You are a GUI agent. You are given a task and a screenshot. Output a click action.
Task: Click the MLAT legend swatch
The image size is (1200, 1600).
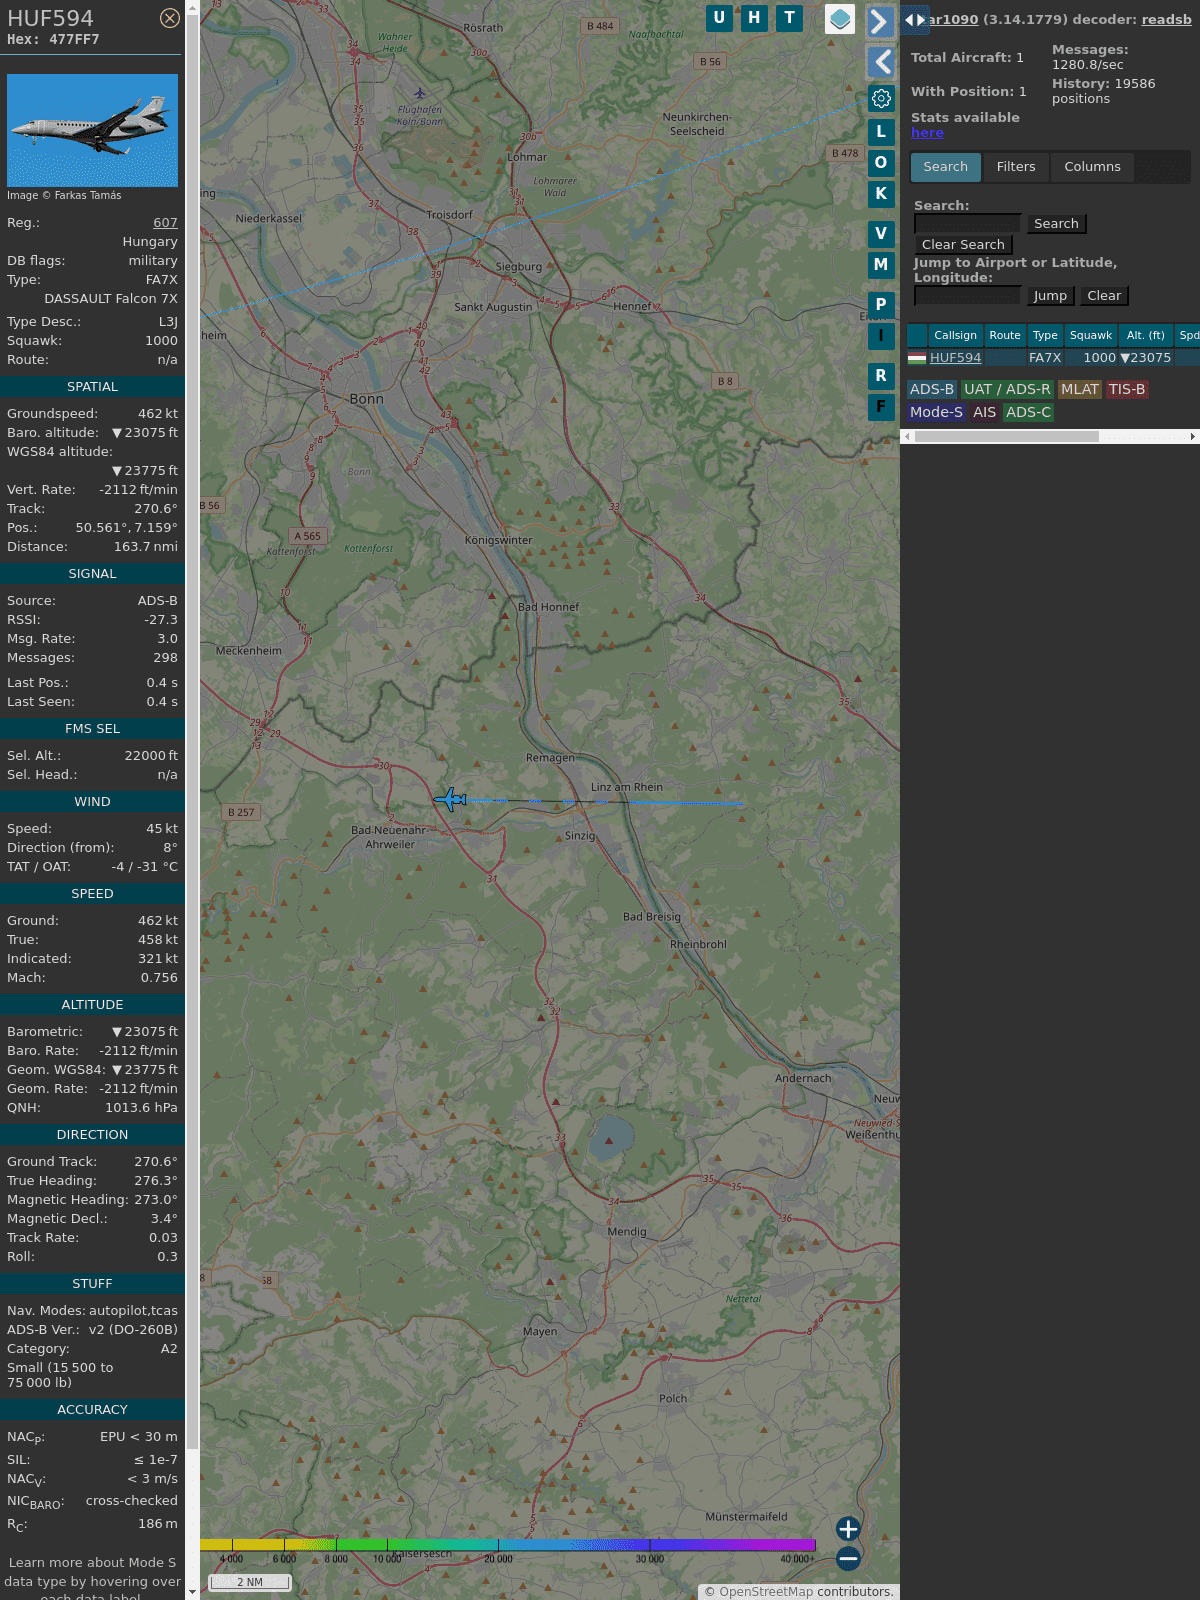pyautogui.click(x=1079, y=390)
